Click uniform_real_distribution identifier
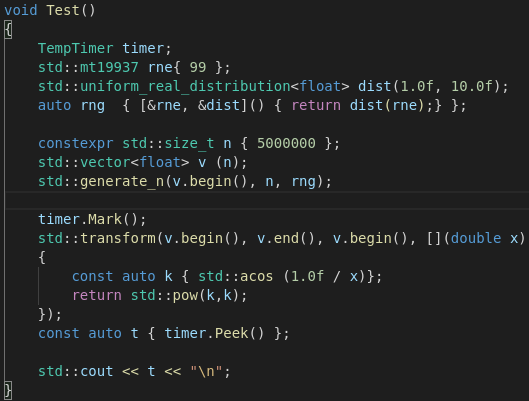Image resolution: width=529 pixels, height=401 pixels. point(185,87)
